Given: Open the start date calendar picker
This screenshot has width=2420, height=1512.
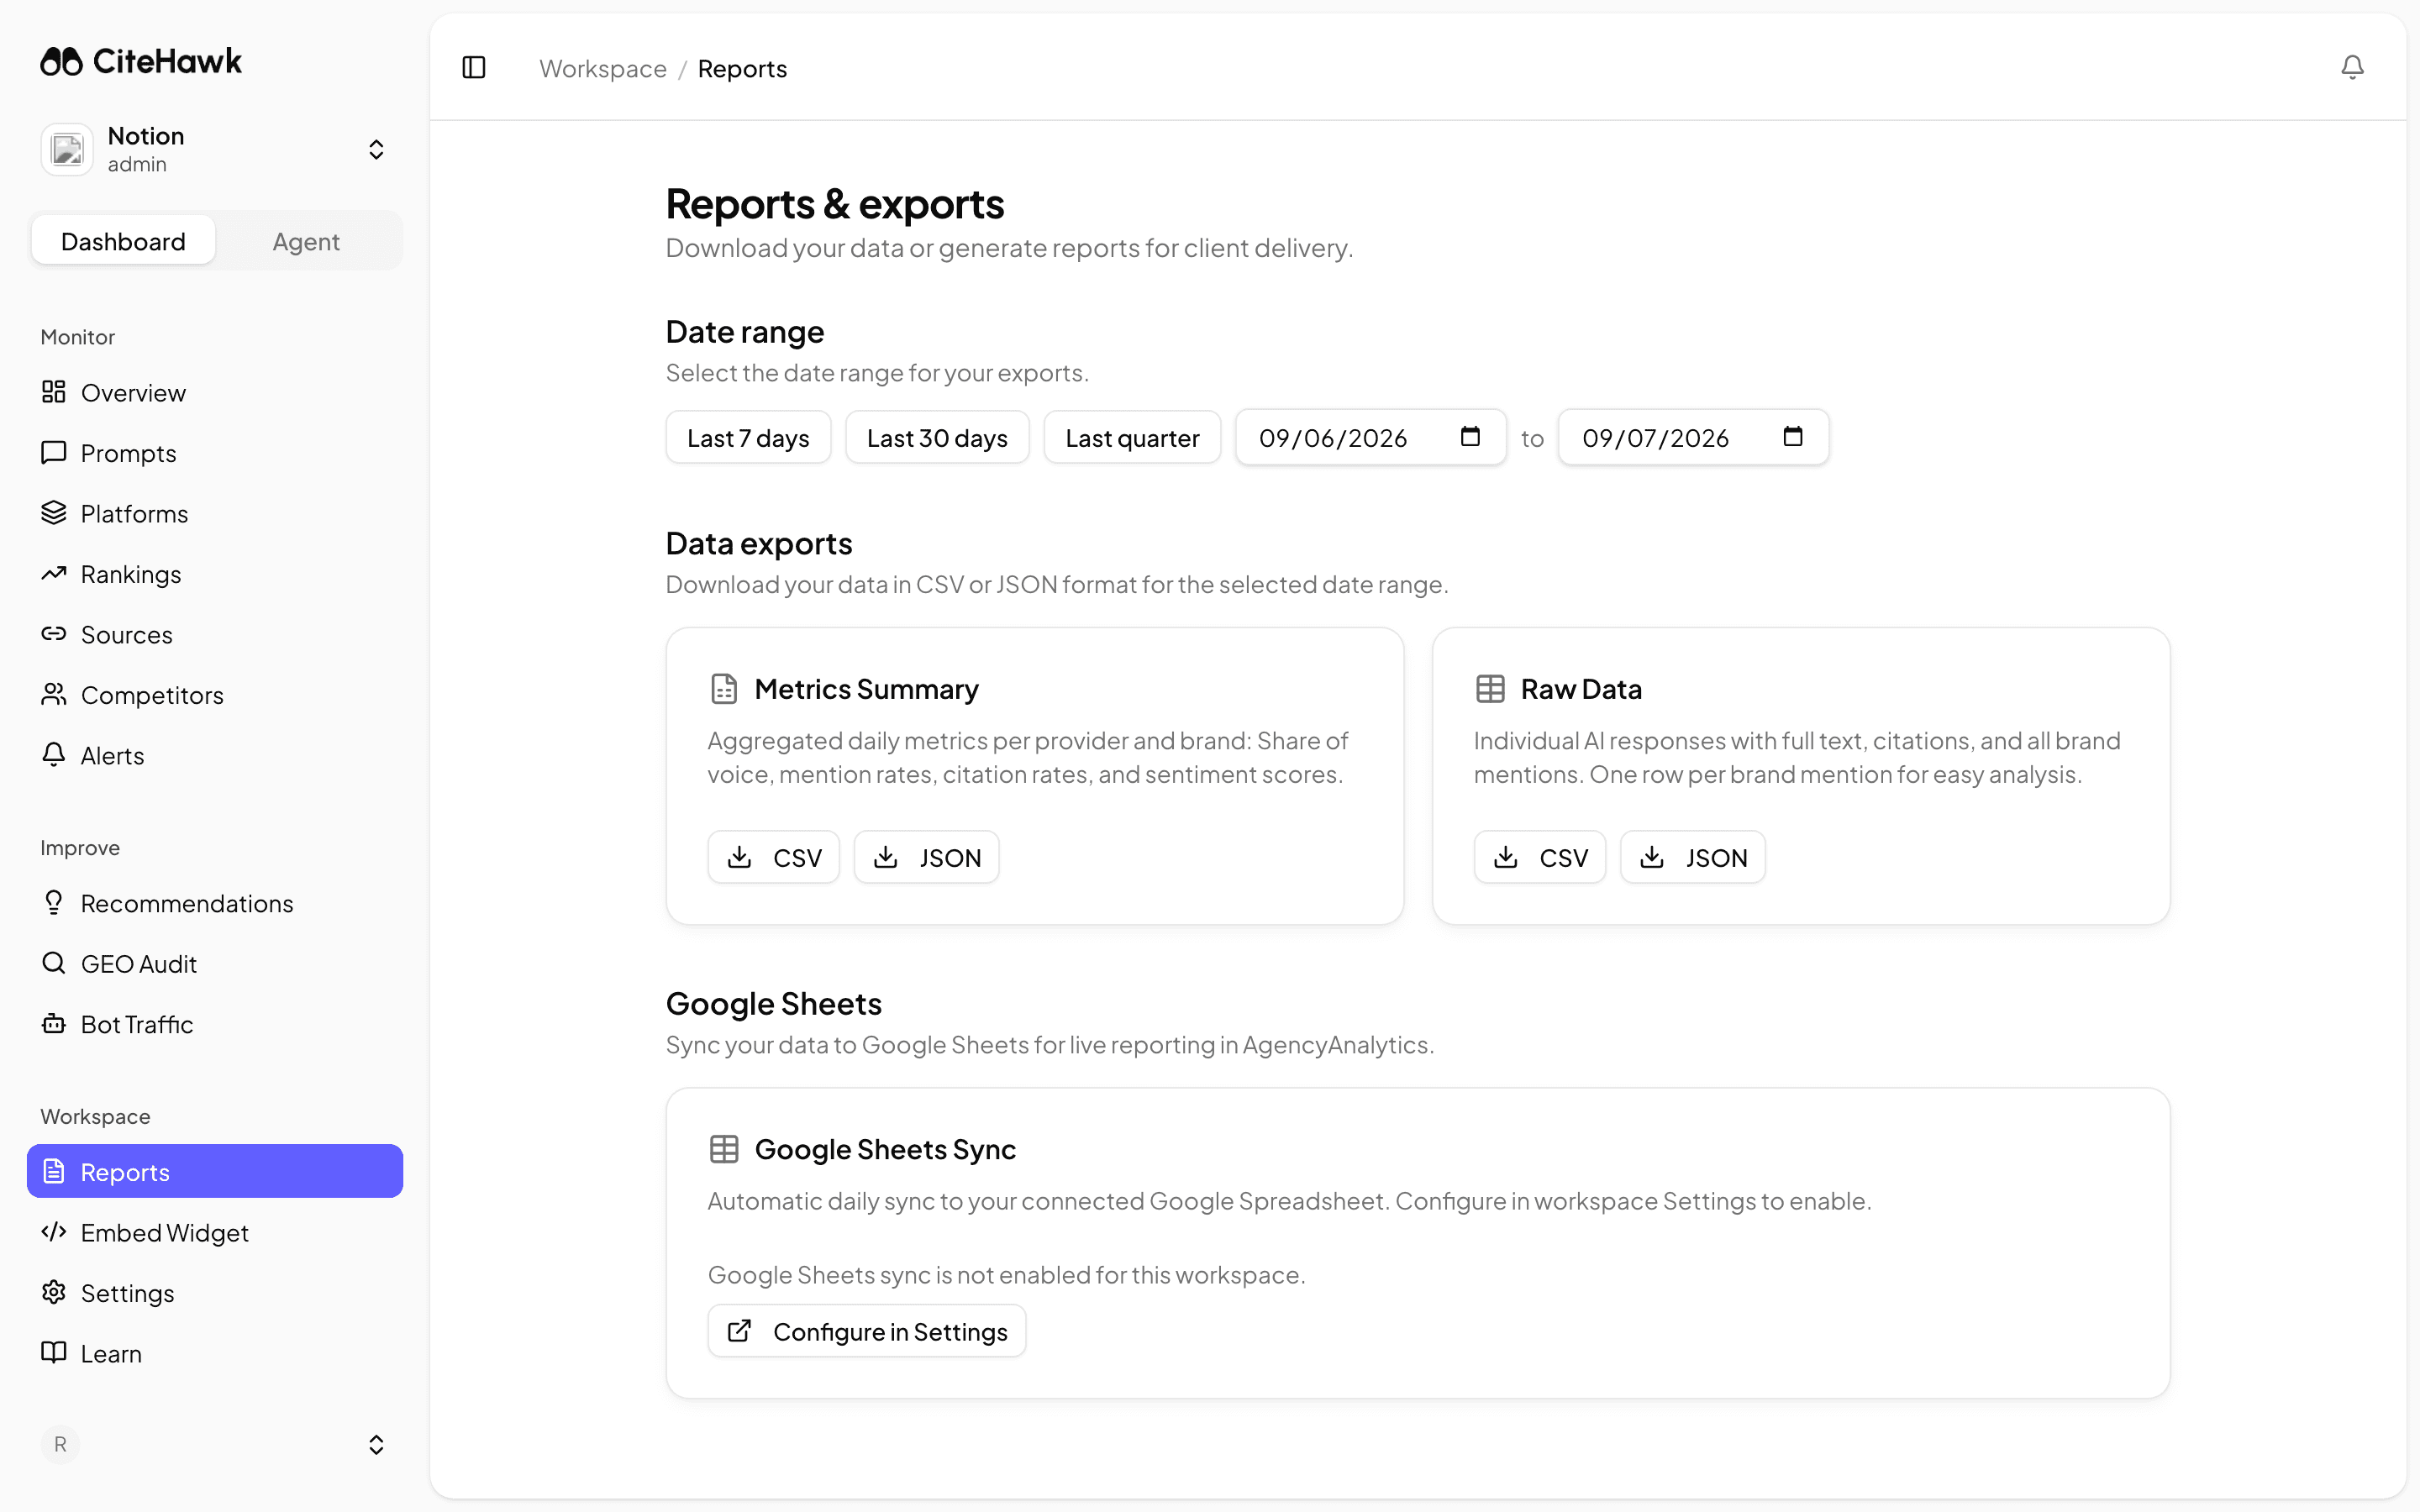Looking at the screenshot, I should click(x=1470, y=437).
